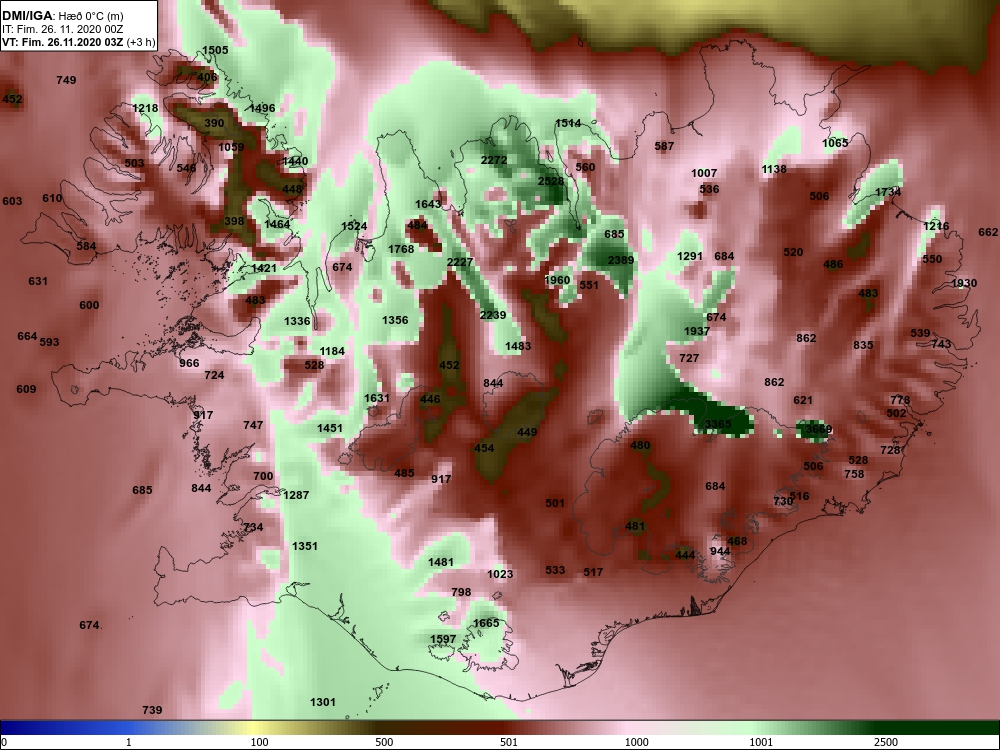Select the map value 2272
The width and height of the screenshot is (1000, 750).
[494, 160]
